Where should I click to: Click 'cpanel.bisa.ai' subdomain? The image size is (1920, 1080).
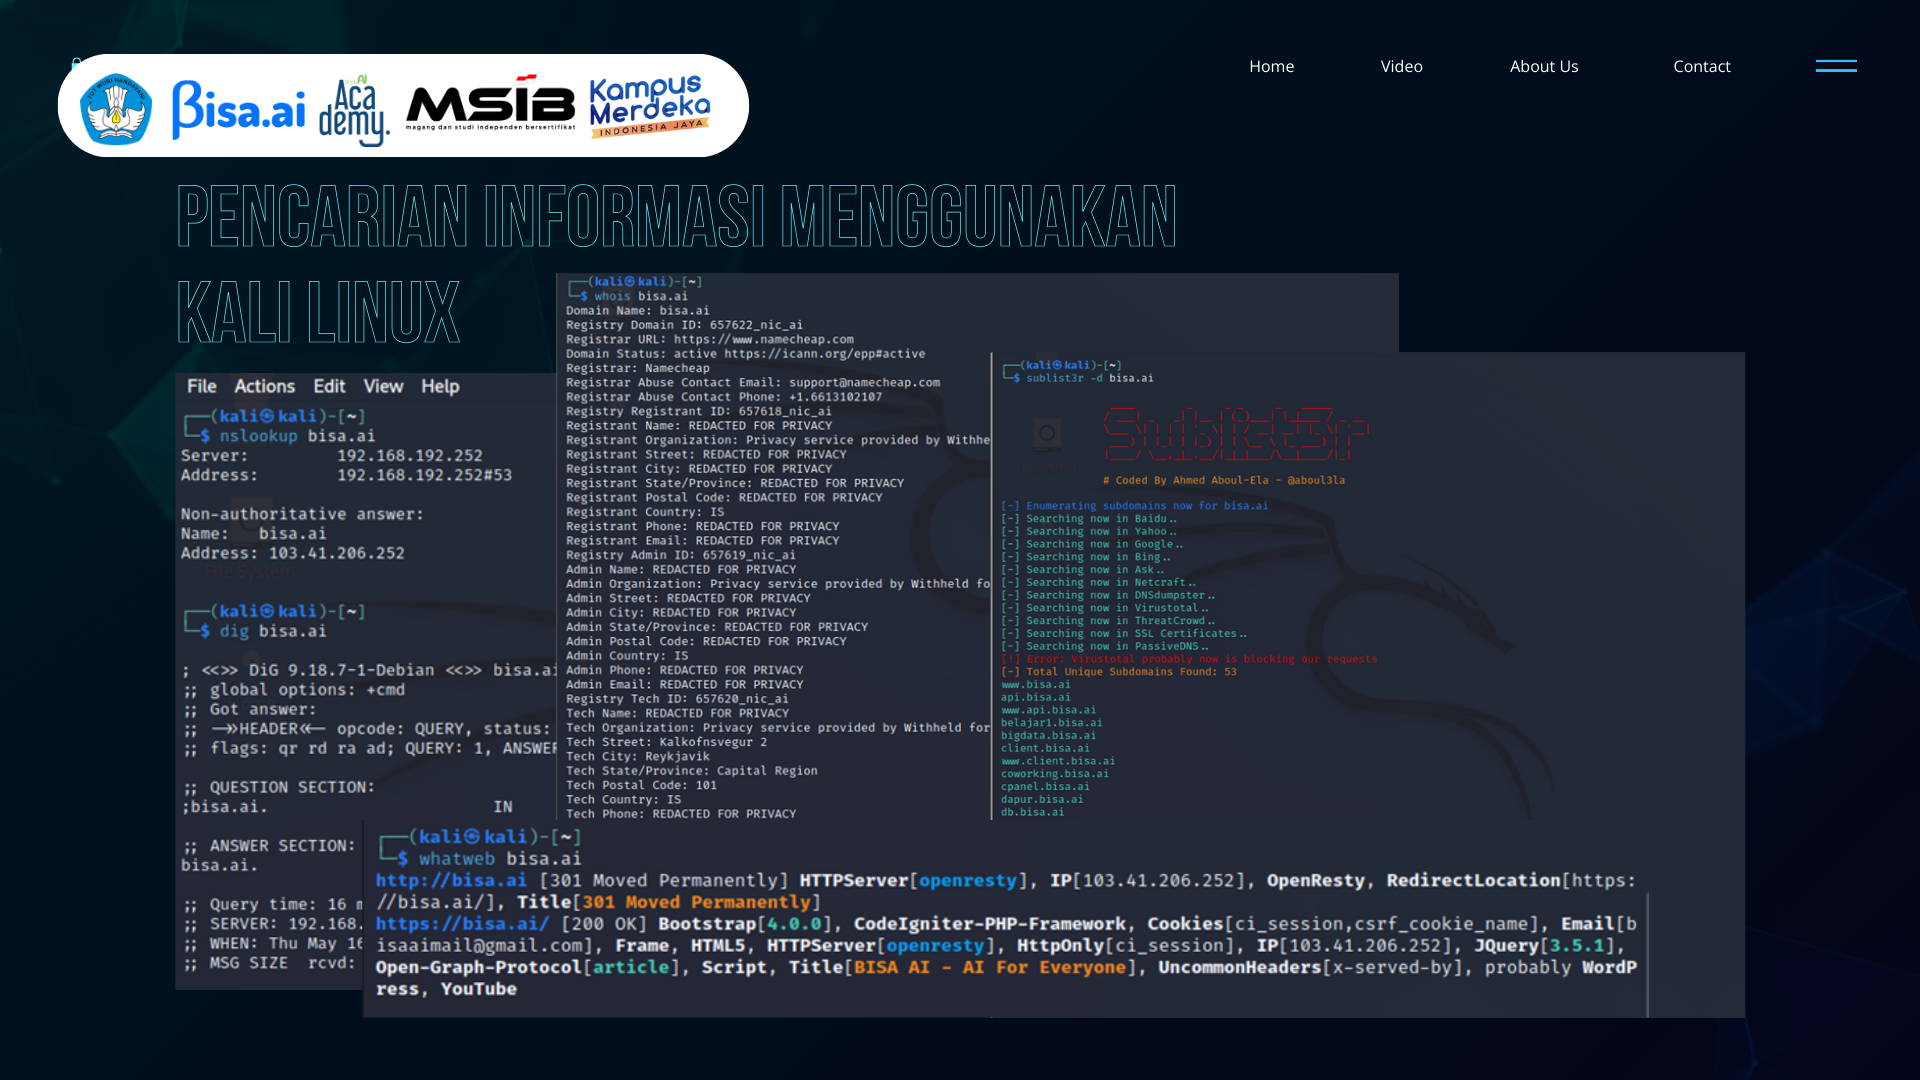(x=1045, y=786)
